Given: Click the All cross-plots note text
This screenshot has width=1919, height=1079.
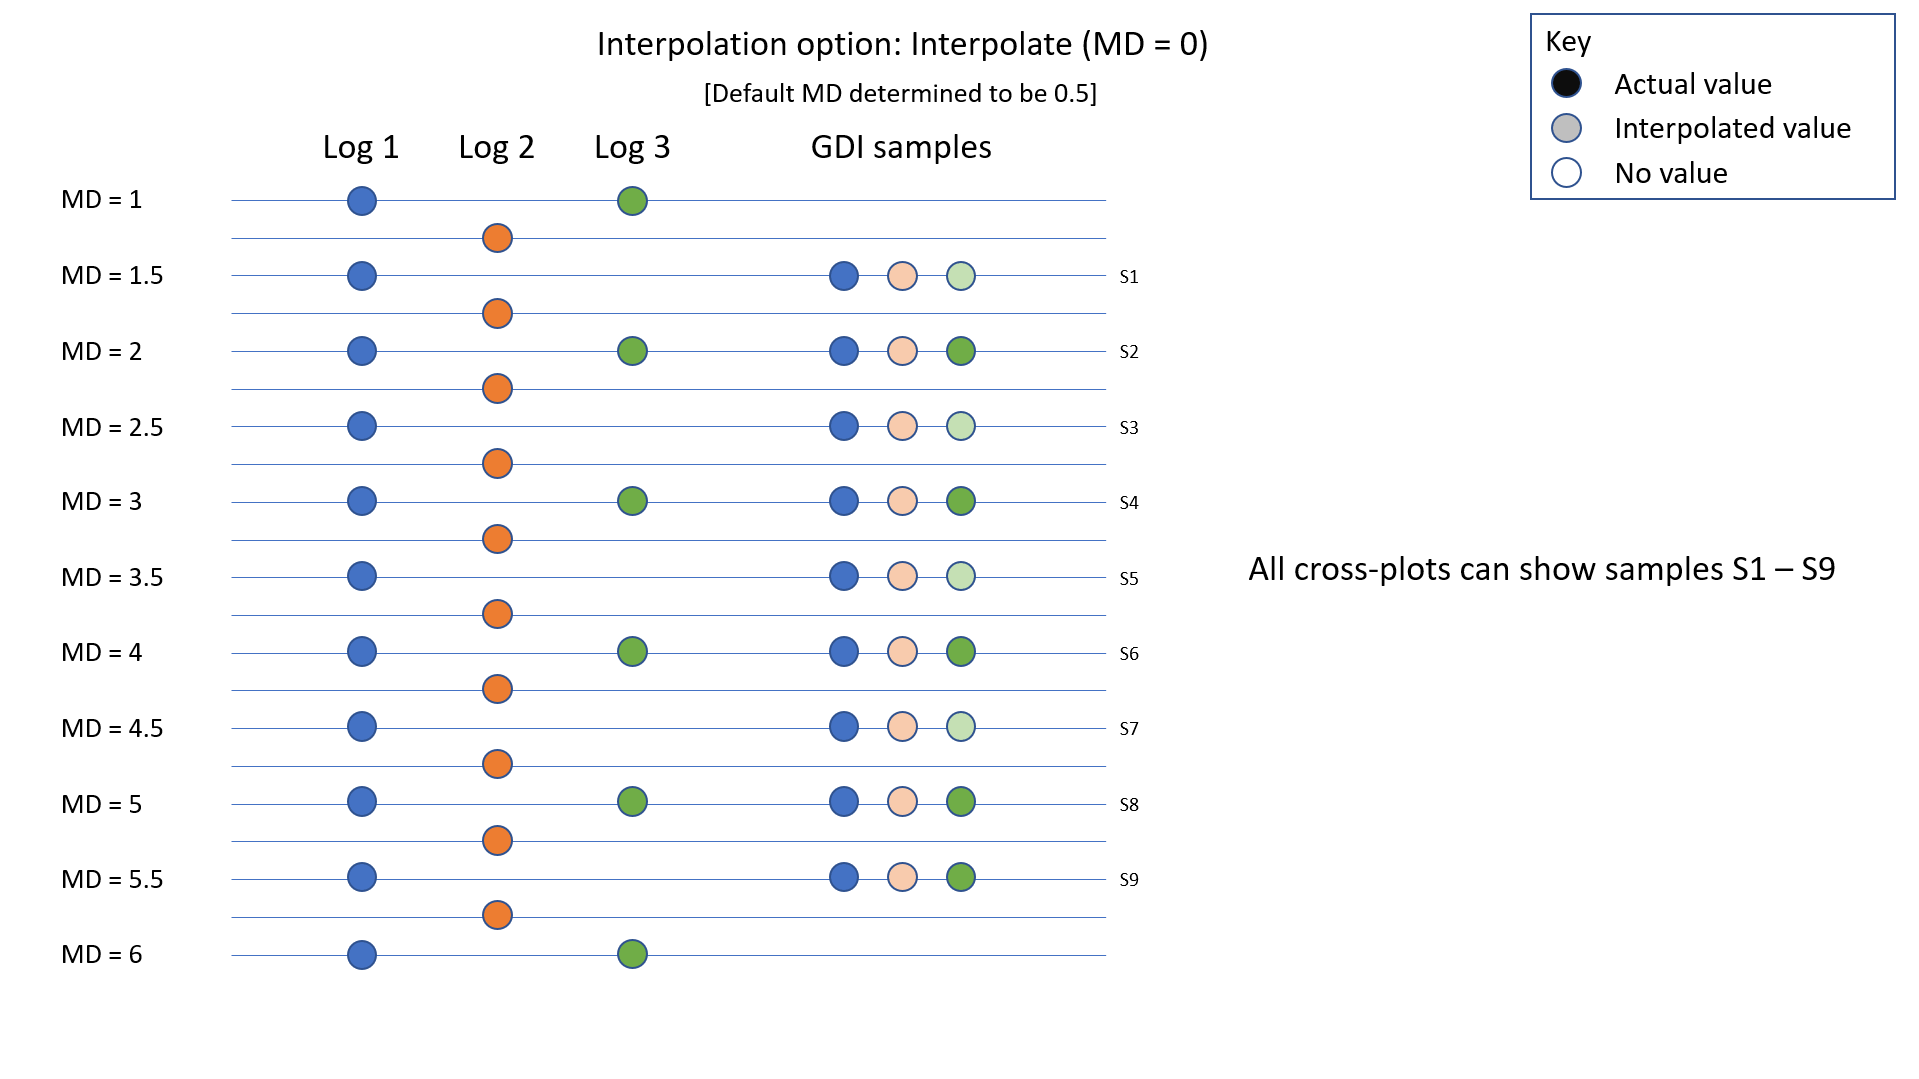Looking at the screenshot, I should click(x=1542, y=569).
